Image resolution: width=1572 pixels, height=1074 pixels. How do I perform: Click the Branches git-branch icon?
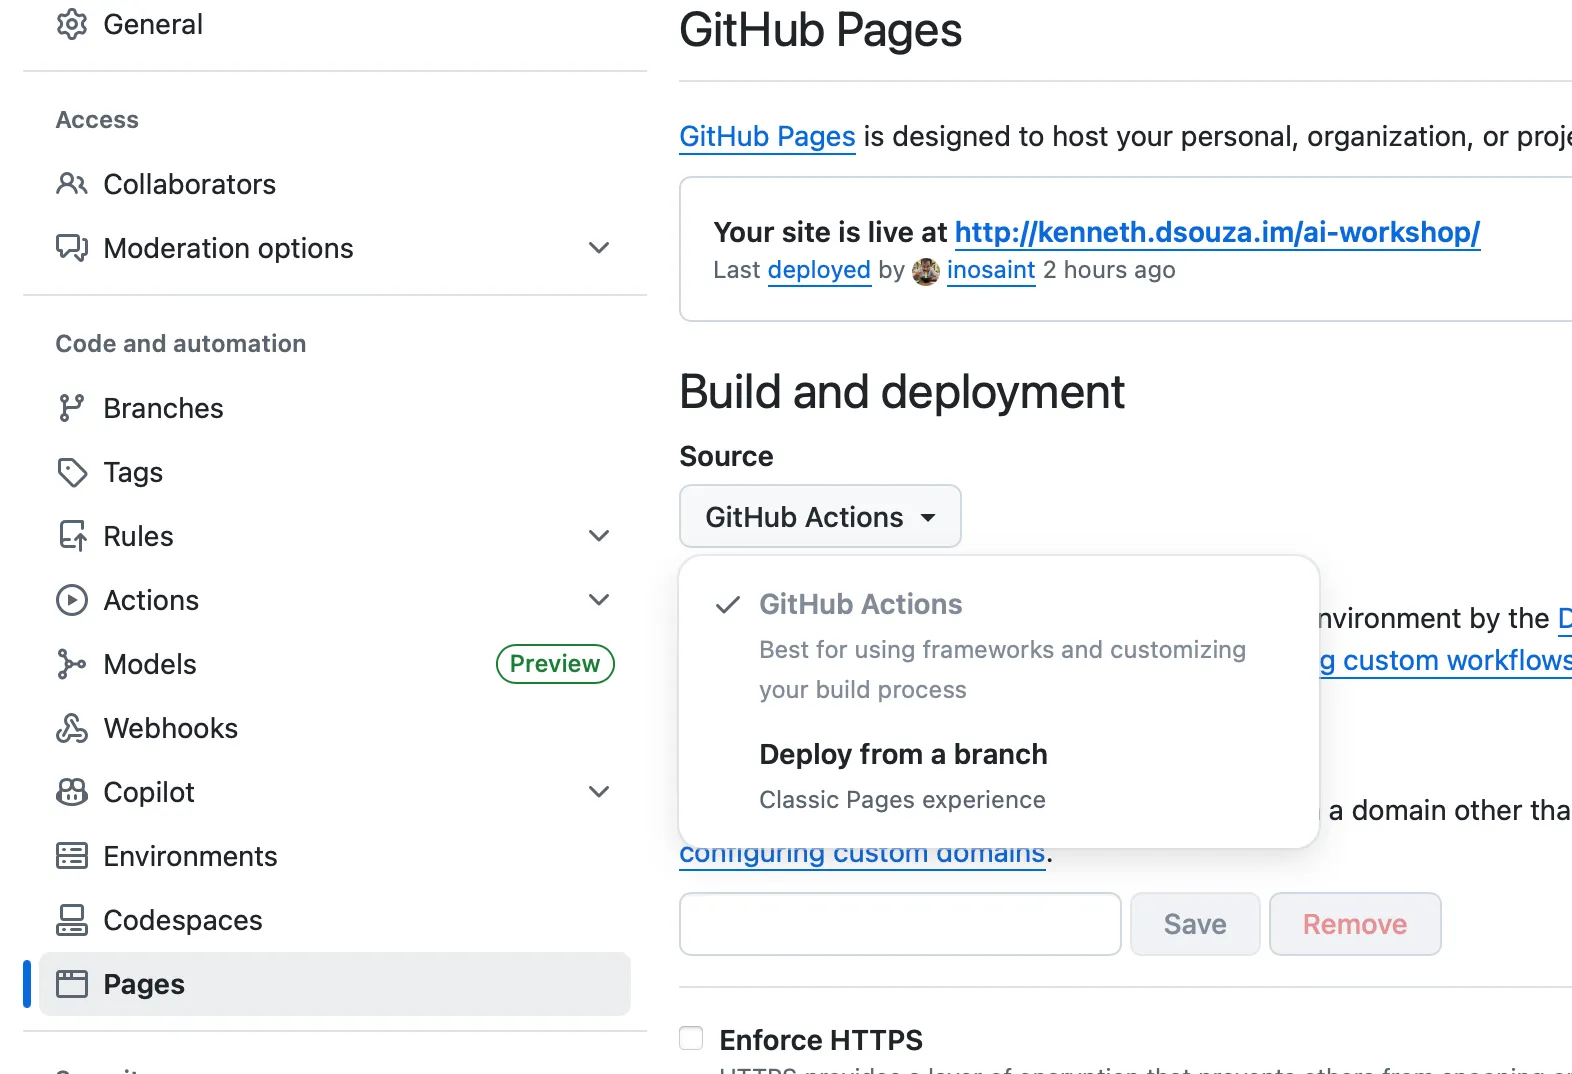(x=72, y=408)
